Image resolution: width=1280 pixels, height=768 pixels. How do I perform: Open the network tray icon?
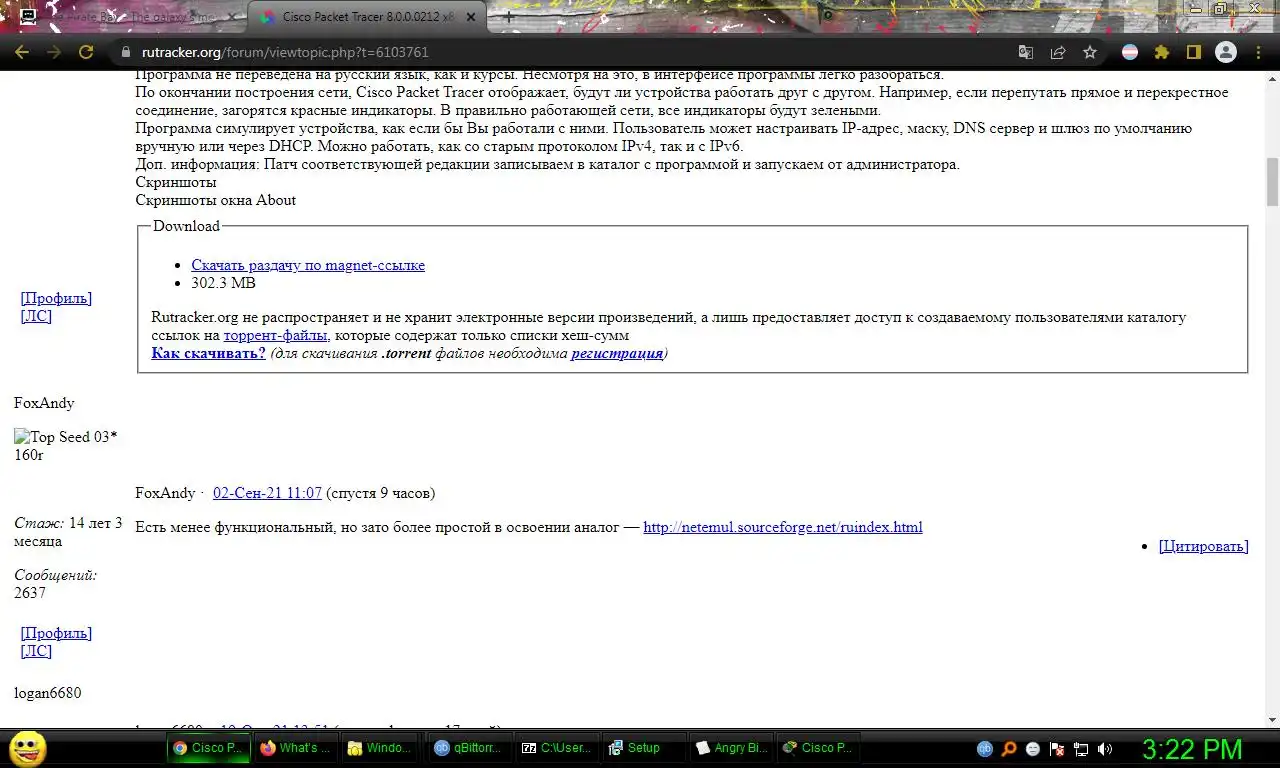click(x=1081, y=748)
